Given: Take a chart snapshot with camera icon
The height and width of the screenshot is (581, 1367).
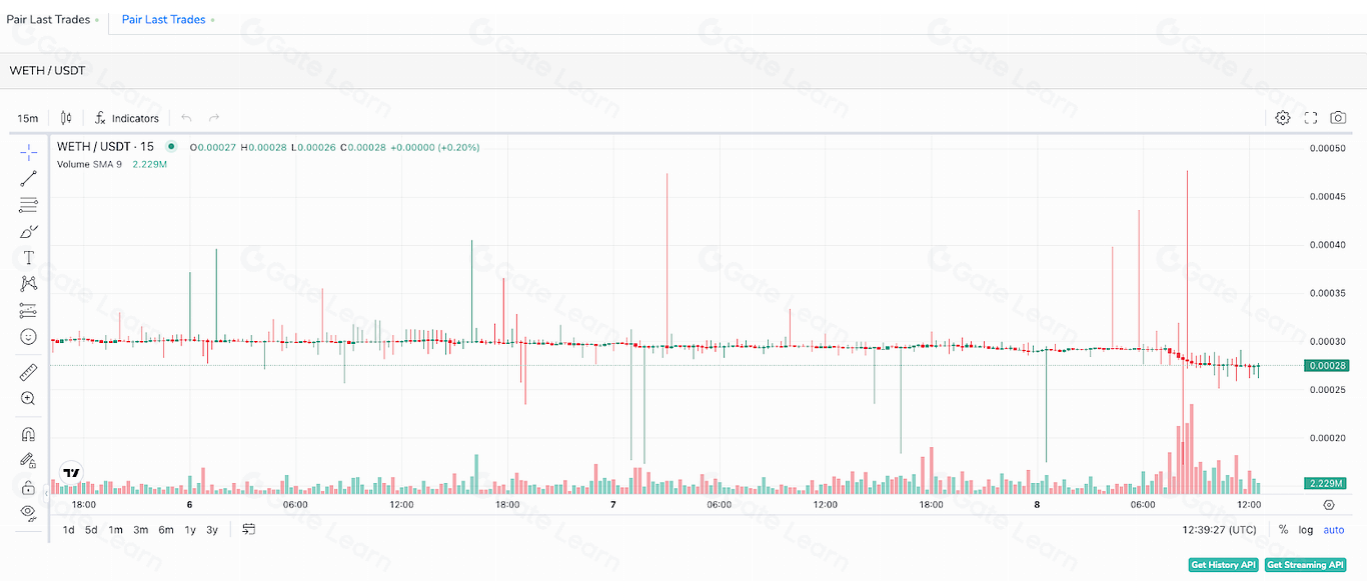Looking at the screenshot, I should [x=1338, y=118].
